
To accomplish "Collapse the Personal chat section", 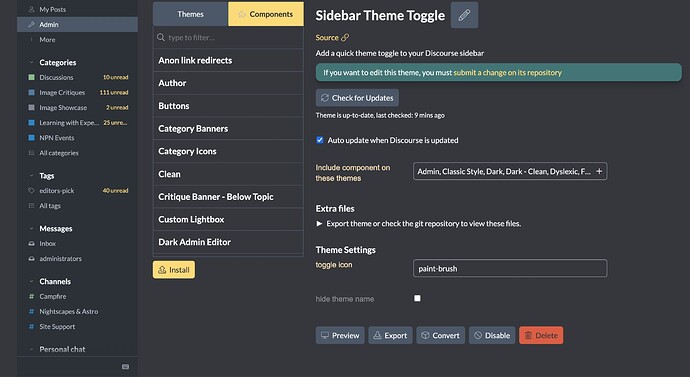I will [x=31, y=349].
